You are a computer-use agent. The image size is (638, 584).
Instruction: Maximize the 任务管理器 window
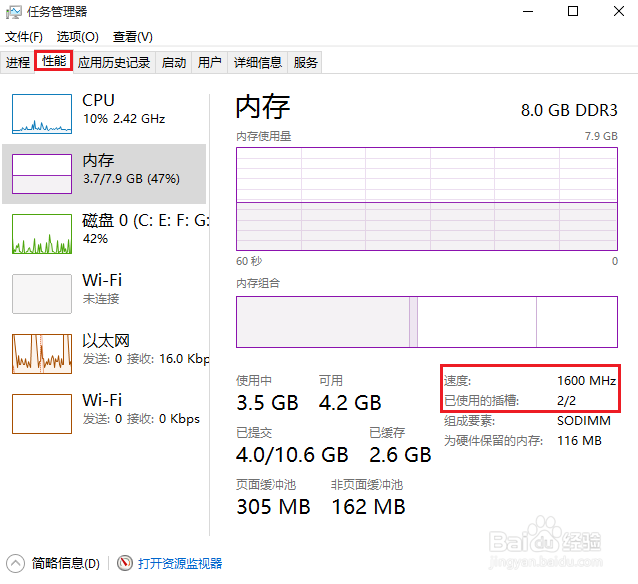point(573,11)
